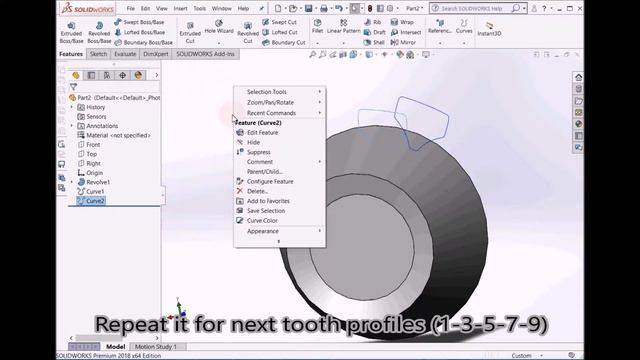The height and width of the screenshot is (360, 640).
Task: Select the Rib tool
Action: point(372,22)
